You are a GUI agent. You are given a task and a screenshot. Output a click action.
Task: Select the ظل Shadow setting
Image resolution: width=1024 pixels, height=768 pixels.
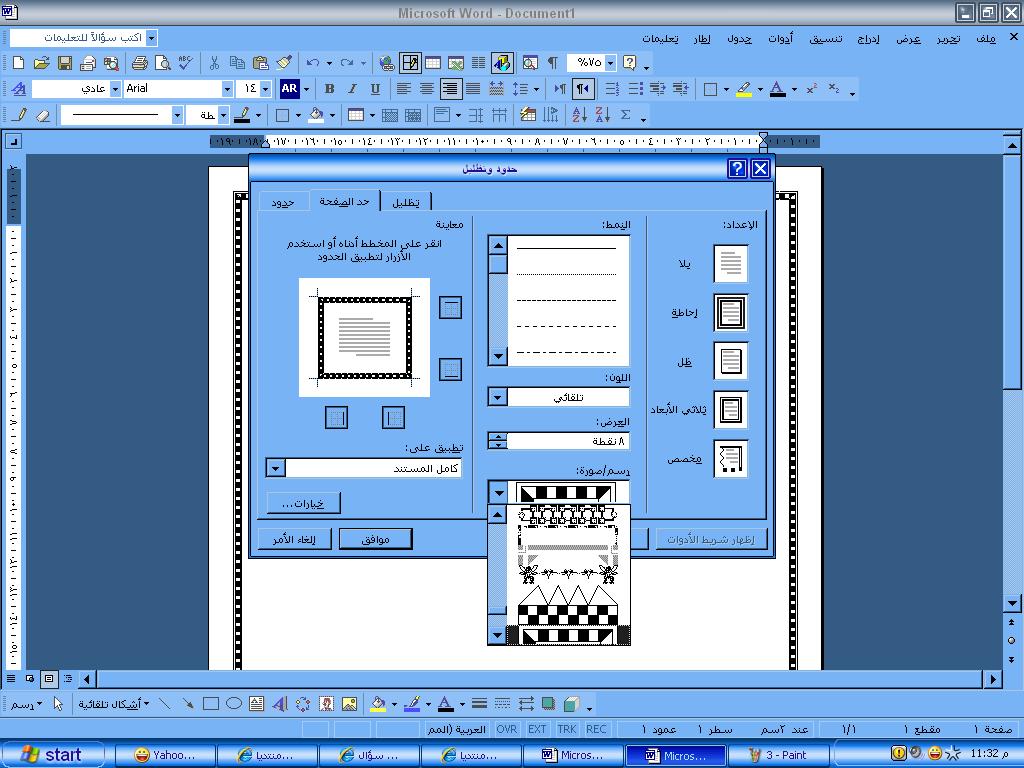pyautogui.click(x=730, y=361)
